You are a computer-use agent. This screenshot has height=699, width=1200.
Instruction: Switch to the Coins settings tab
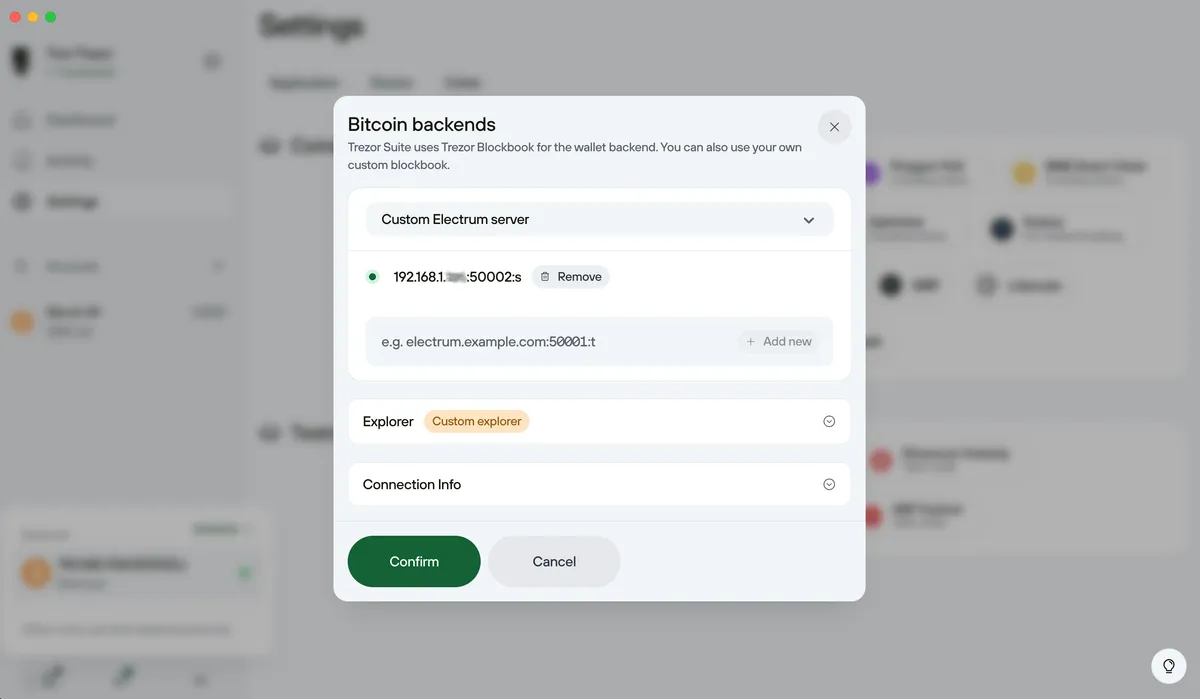[462, 83]
